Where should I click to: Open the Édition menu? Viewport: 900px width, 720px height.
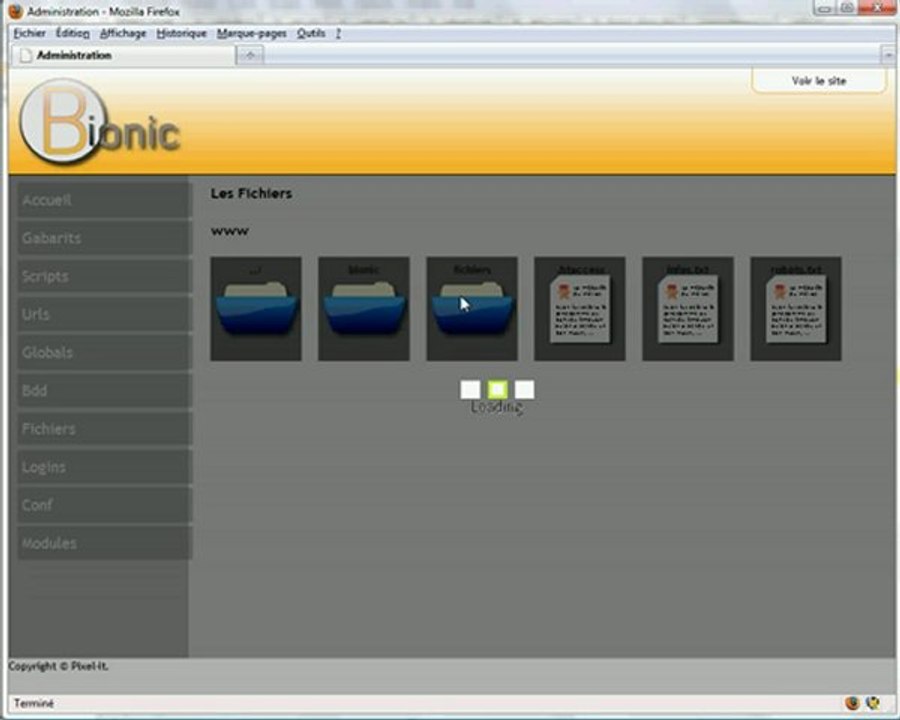click(72, 33)
